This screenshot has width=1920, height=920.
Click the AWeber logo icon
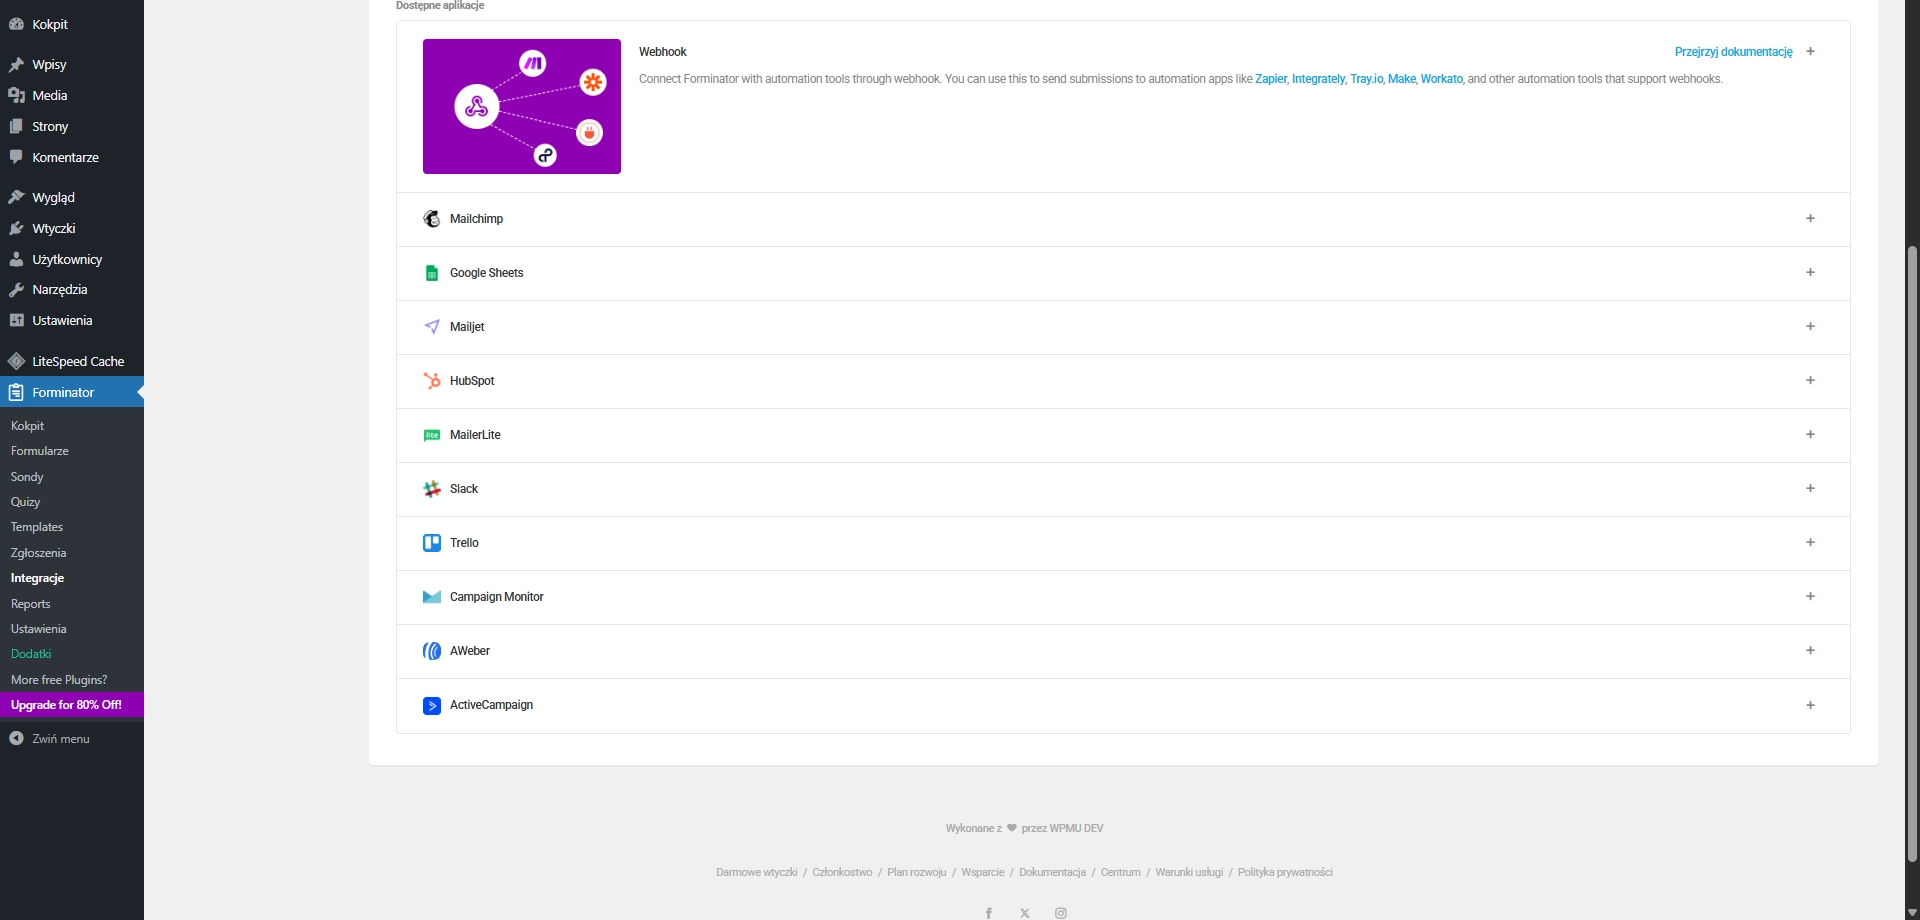(432, 651)
